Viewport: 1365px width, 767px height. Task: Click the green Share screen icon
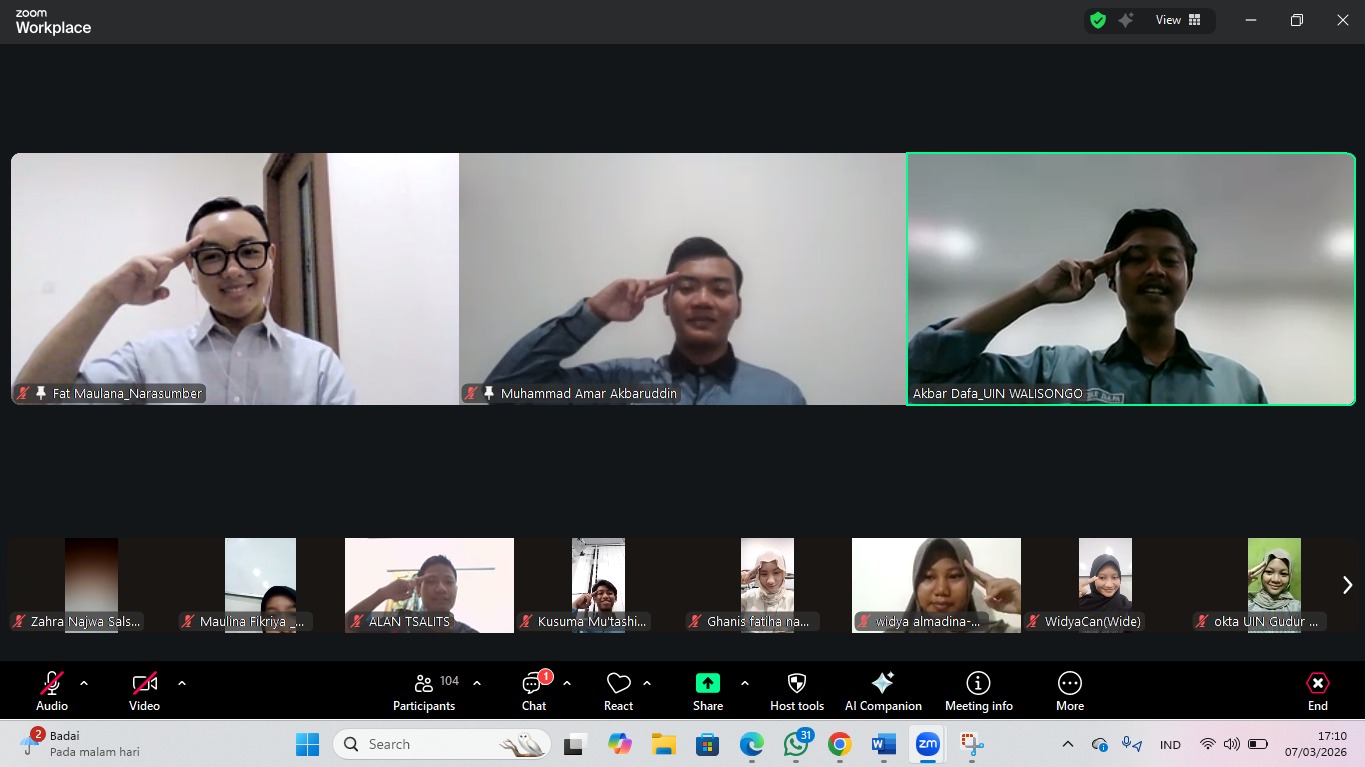[x=708, y=683]
